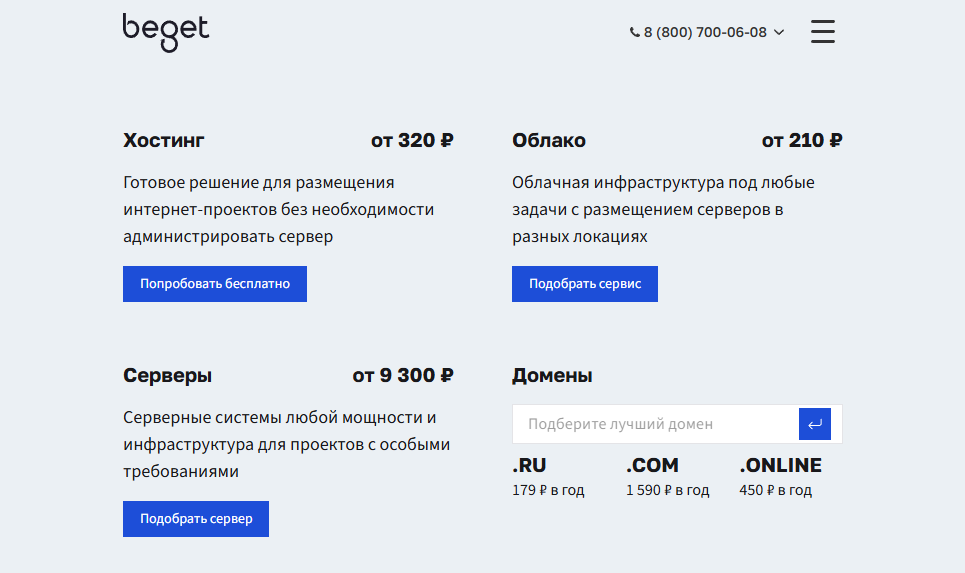This screenshot has width=965, height=573.
Task: Click the Облако price "от 210 ₽"
Action: tap(801, 140)
